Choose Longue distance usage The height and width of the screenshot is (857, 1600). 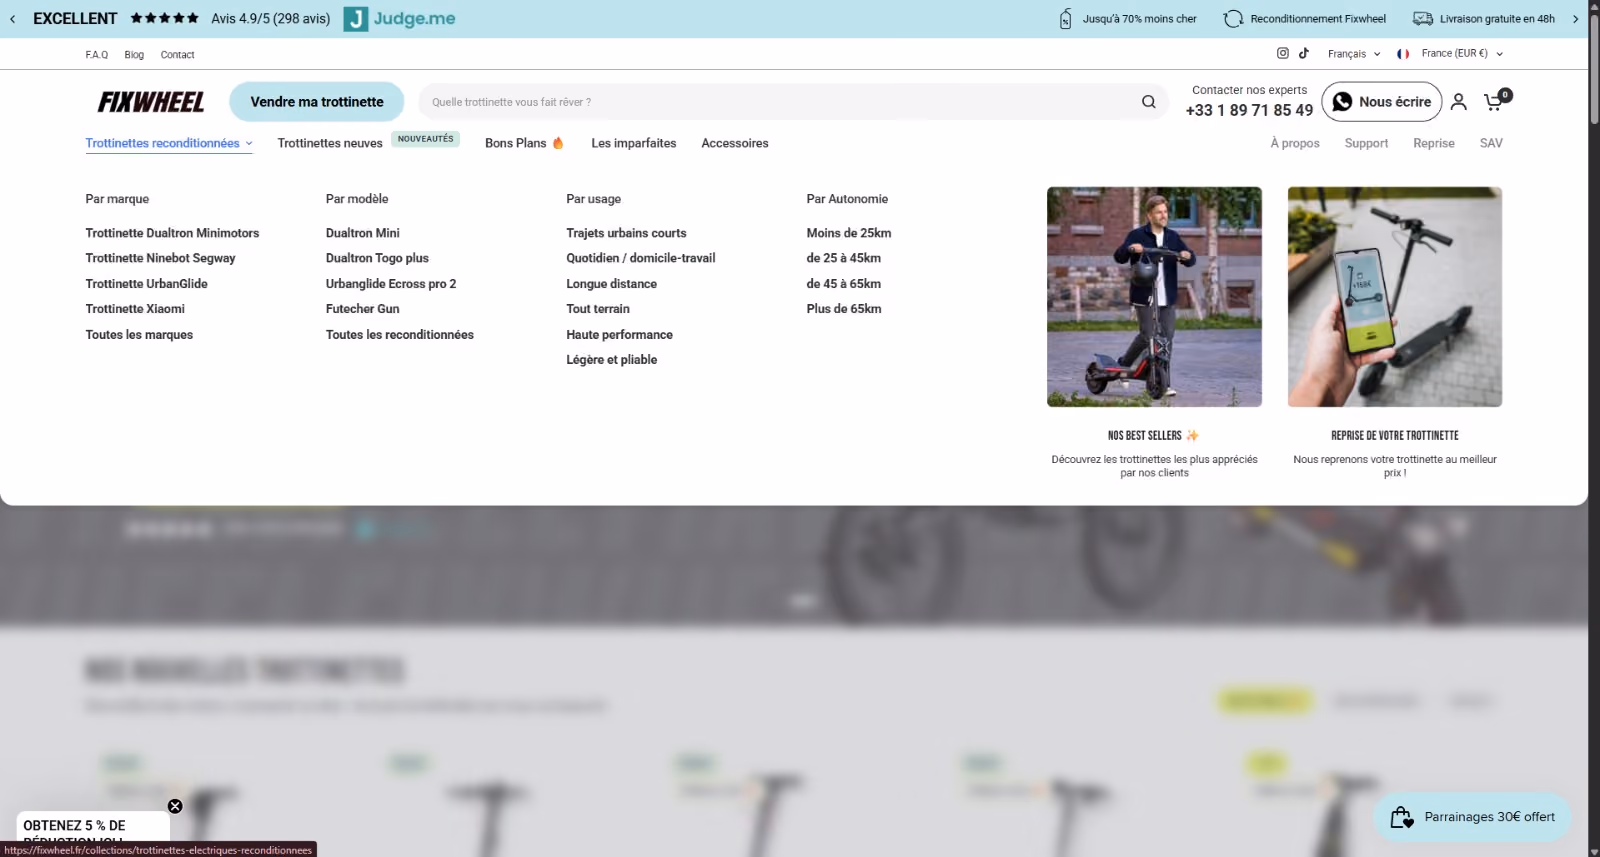click(x=611, y=284)
